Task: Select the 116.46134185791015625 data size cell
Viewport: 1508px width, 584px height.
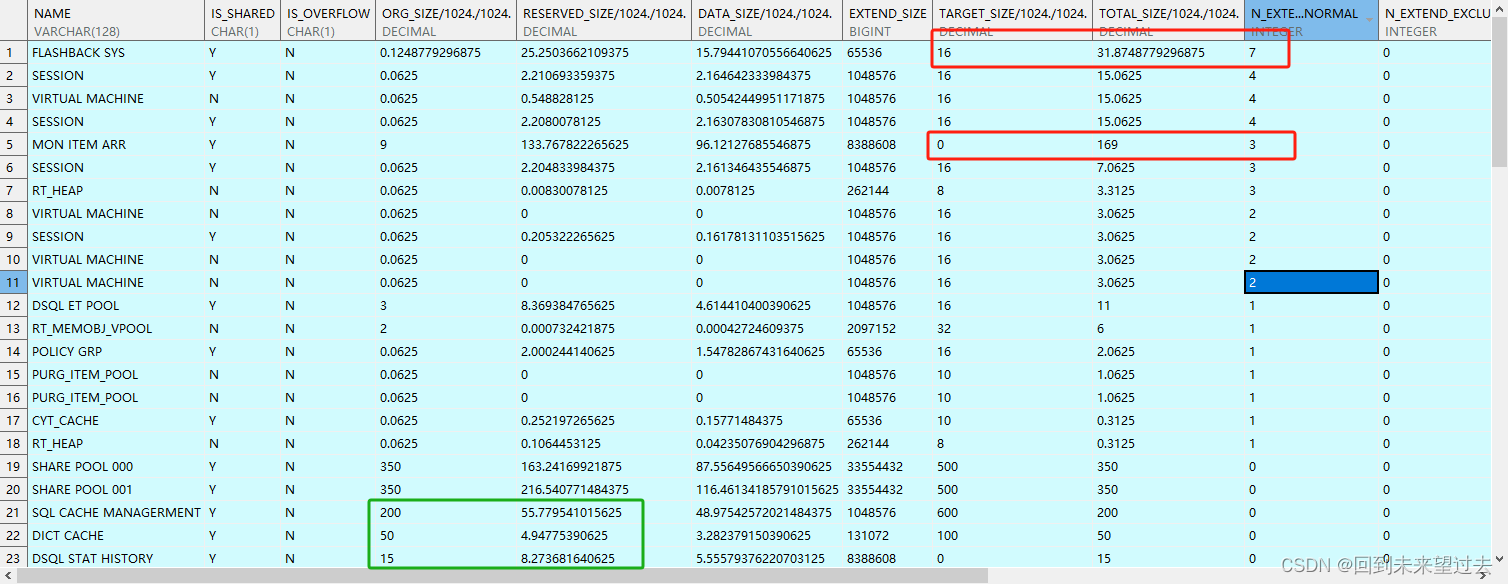Action: coord(767,489)
